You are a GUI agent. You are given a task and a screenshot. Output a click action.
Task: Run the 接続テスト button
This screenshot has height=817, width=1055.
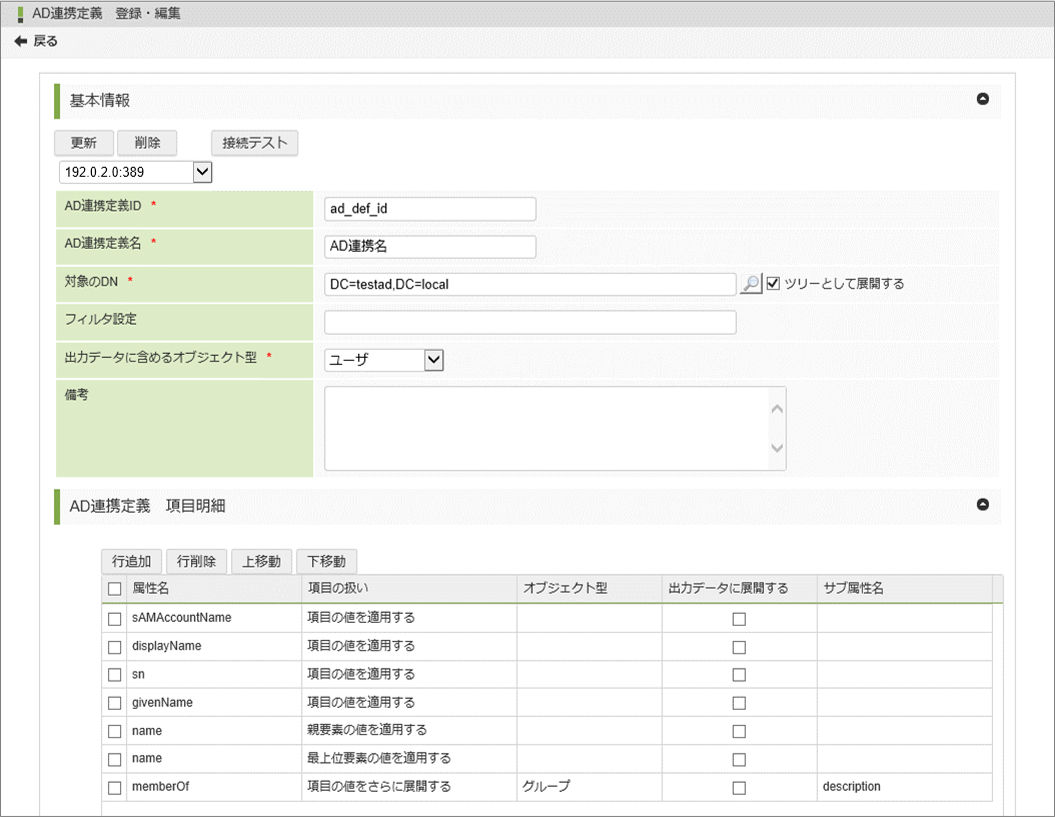point(254,143)
